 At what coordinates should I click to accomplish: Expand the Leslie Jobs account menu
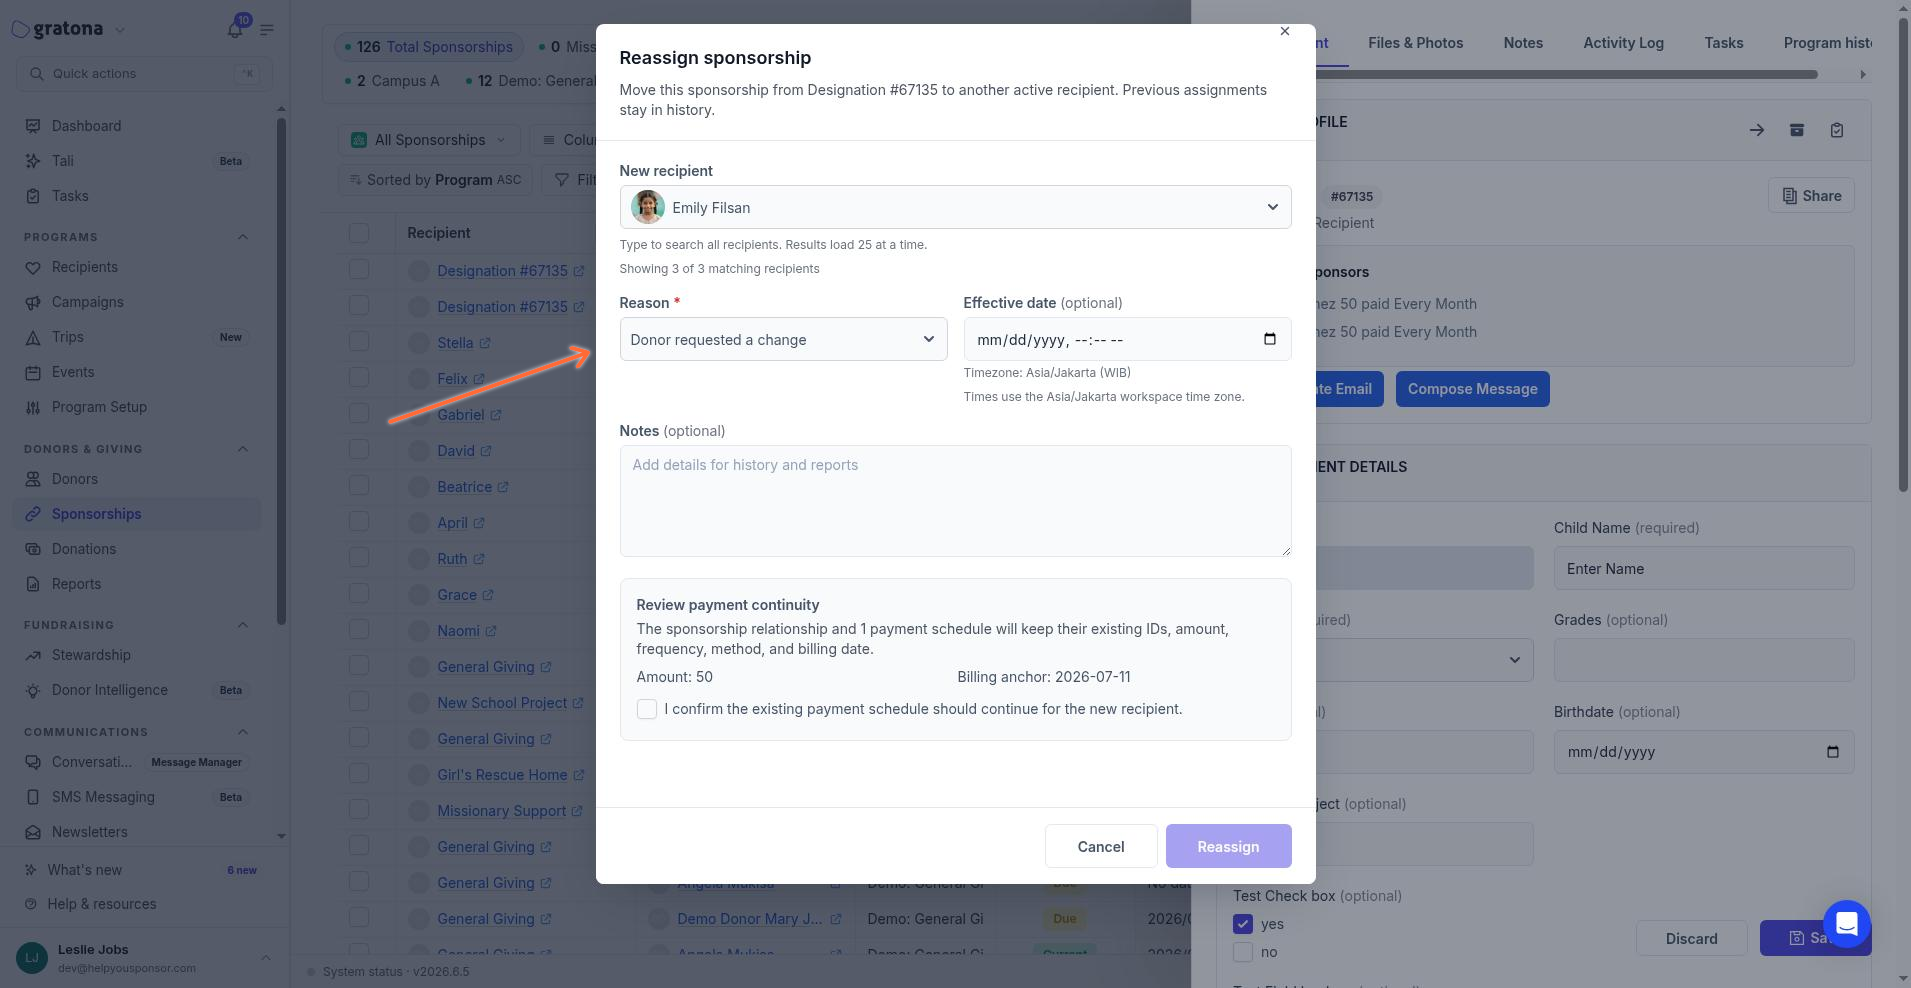click(x=265, y=958)
